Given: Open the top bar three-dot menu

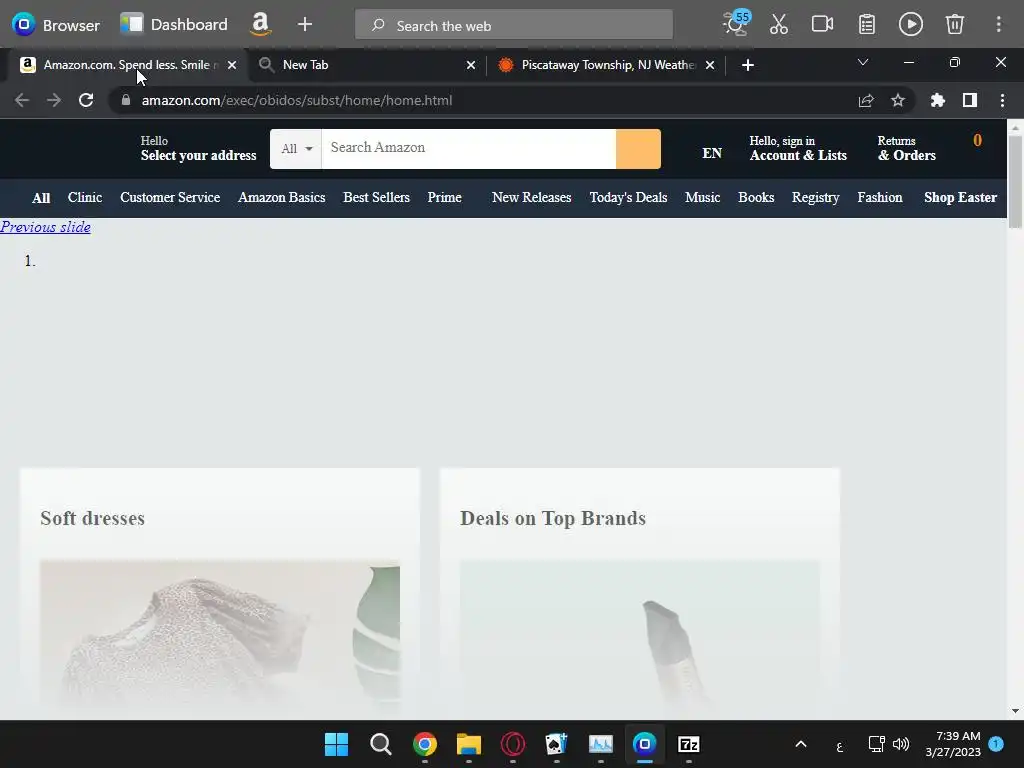Looking at the screenshot, I should tap(999, 25).
